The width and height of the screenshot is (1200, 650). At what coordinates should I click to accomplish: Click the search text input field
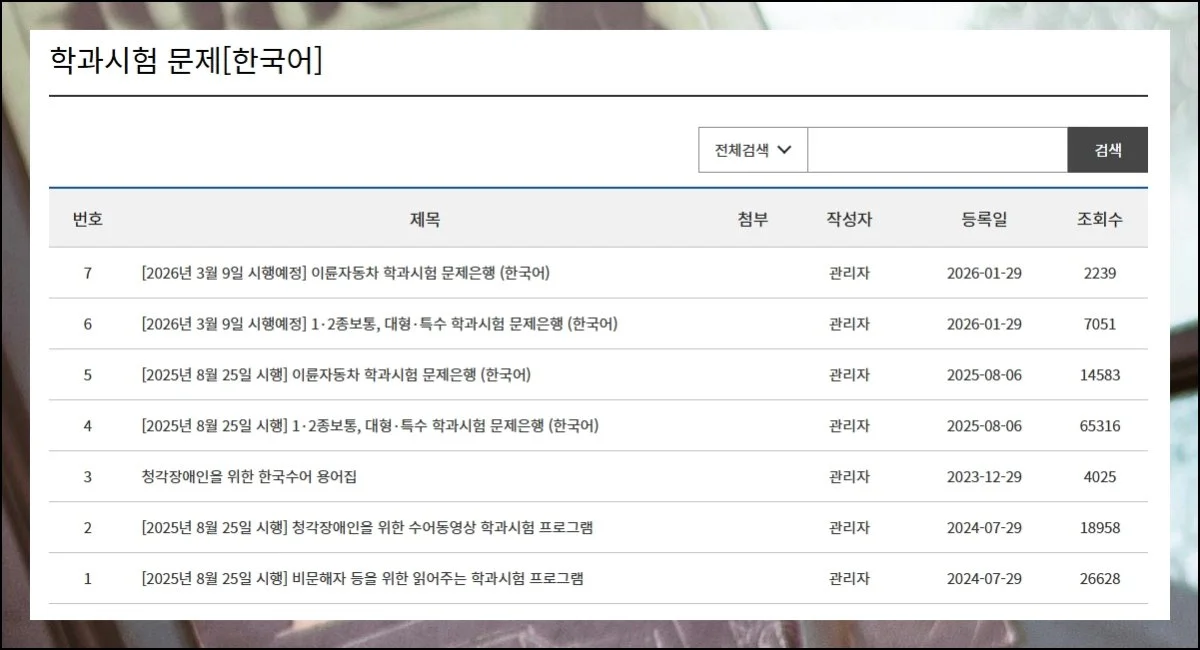[937, 150]
